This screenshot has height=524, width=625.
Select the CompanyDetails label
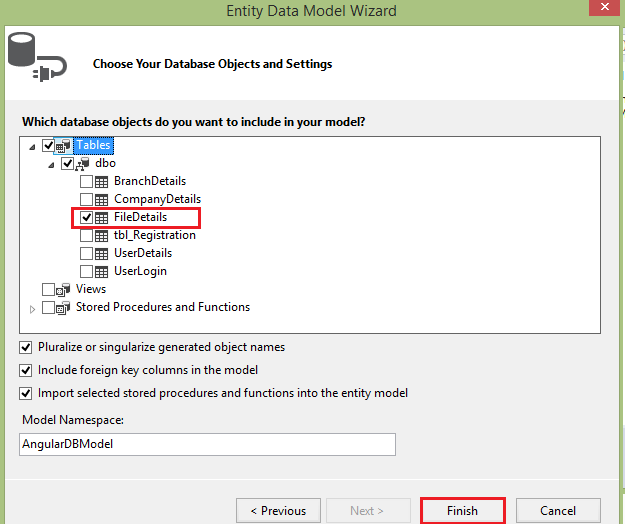click(157, 199)
